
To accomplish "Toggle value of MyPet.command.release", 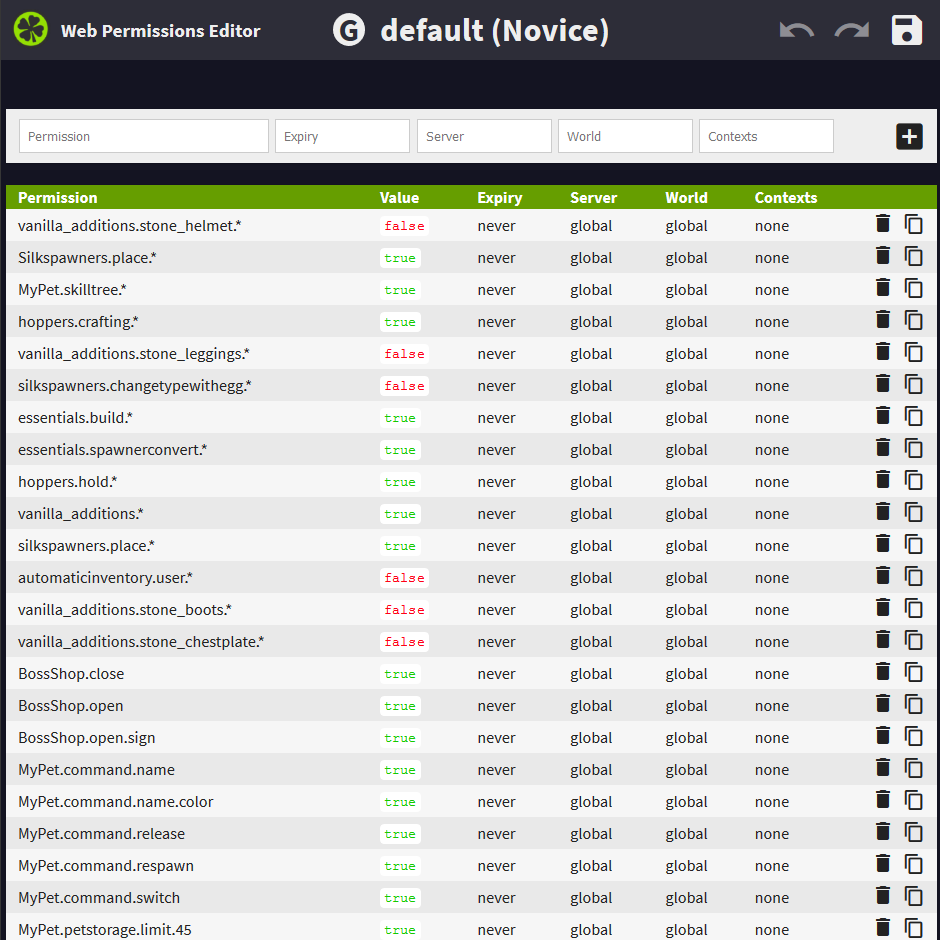I will tap(400, 834).
